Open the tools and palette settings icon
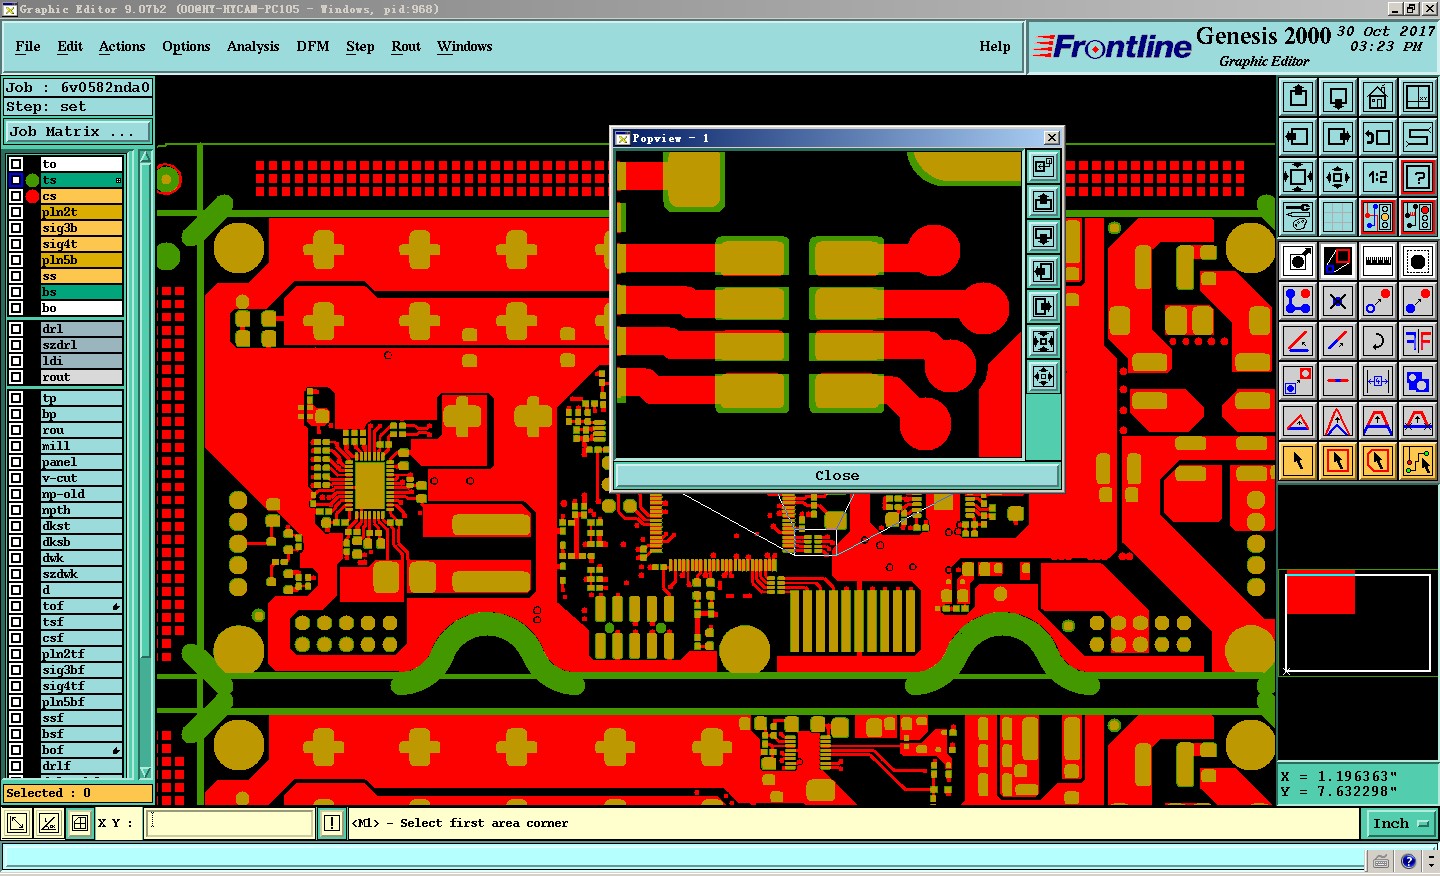Screen dimensions: 1440x876 pos(1298,216)
